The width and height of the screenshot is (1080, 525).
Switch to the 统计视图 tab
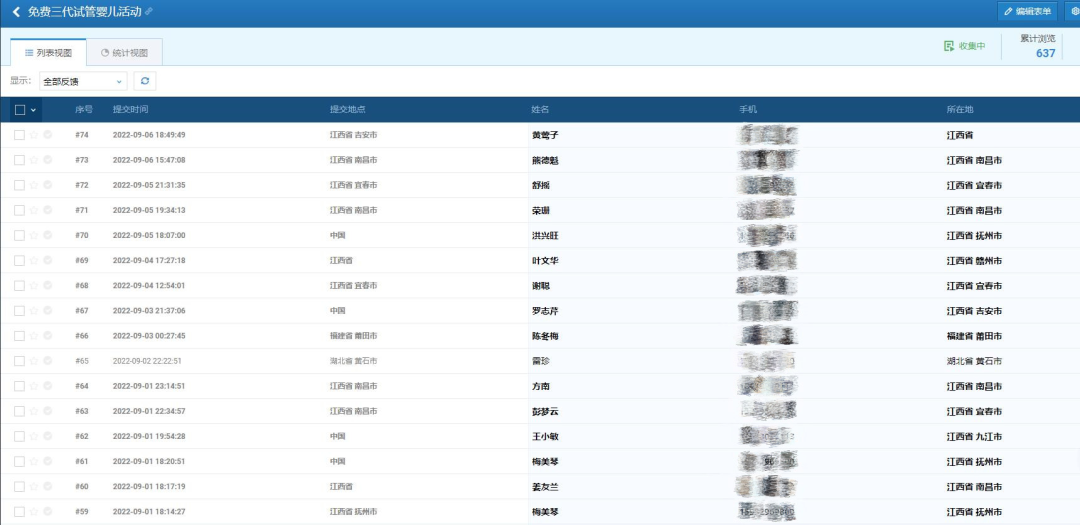[x=125, y=52]
